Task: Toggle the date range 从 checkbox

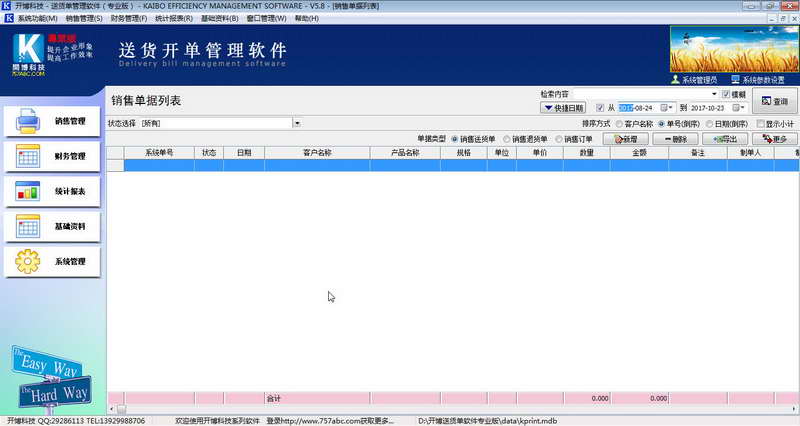Action: (600, 108)
